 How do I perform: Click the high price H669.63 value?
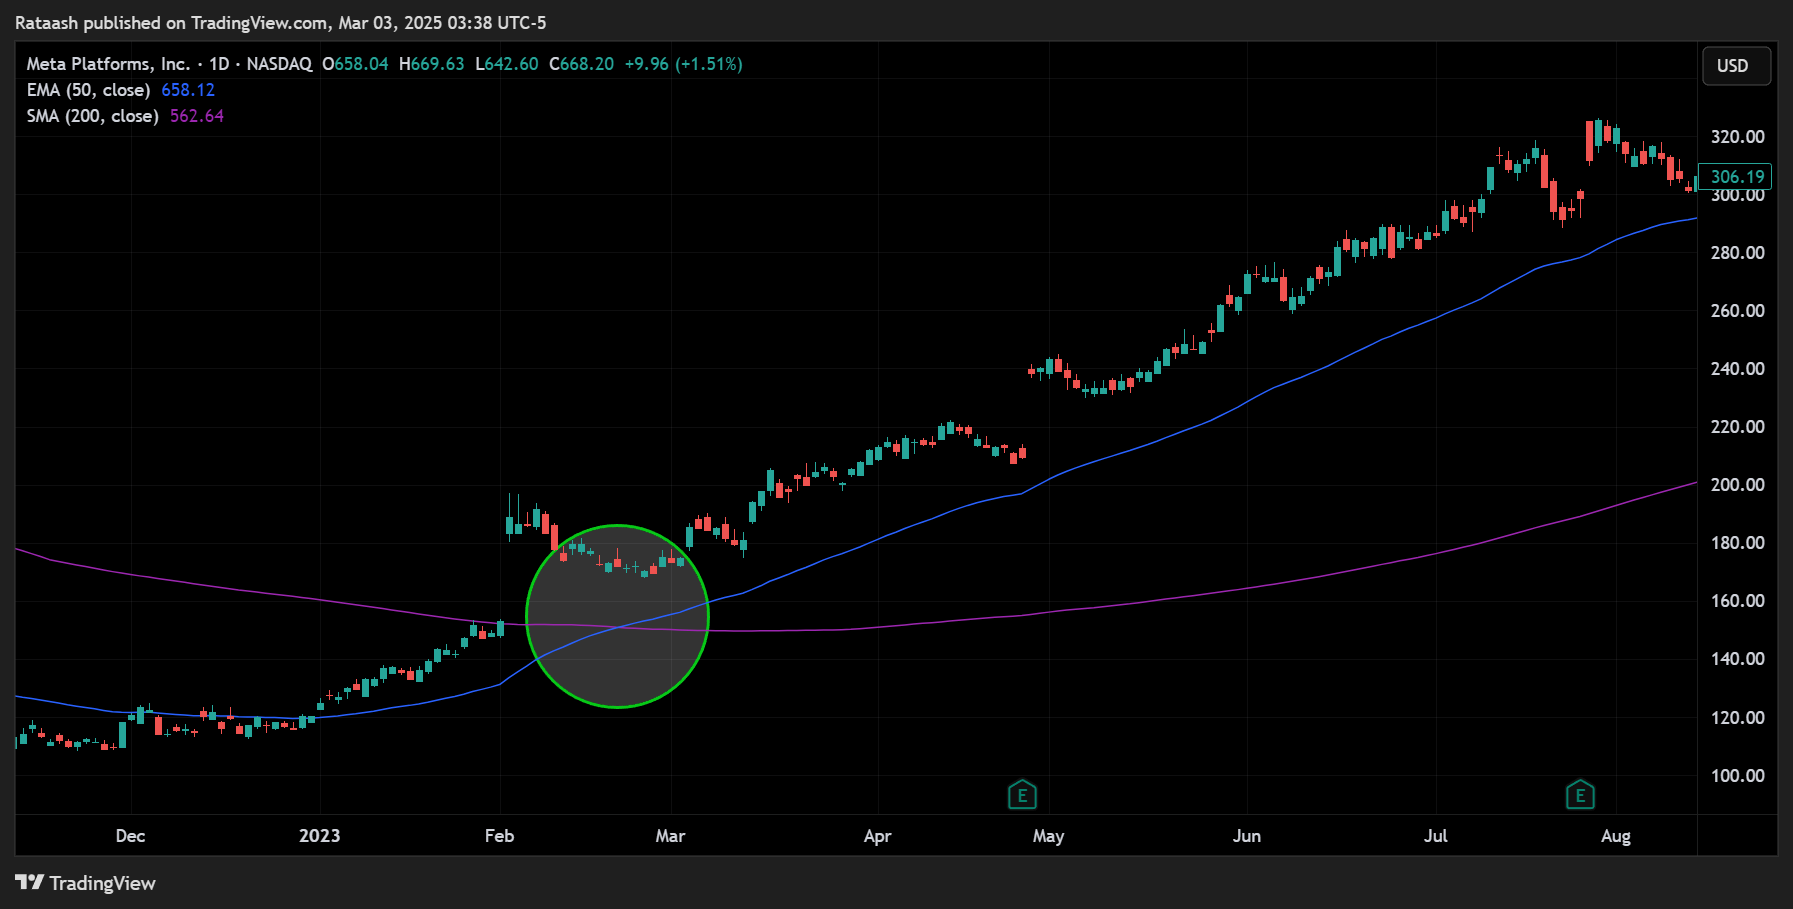click(432, 64)
